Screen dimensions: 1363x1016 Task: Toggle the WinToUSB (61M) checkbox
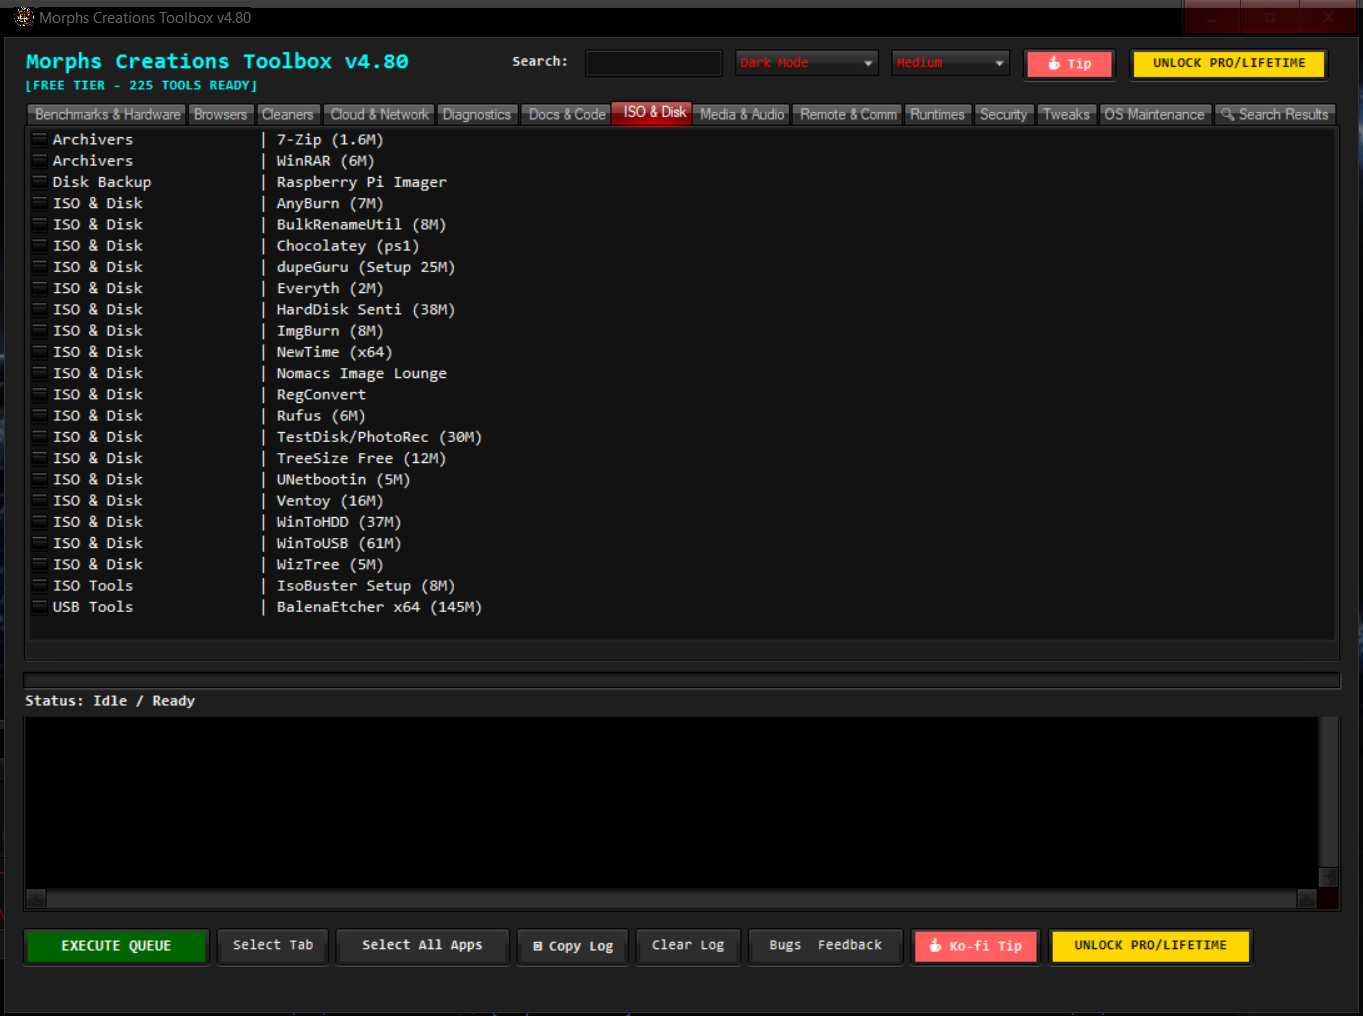point(40,543)
